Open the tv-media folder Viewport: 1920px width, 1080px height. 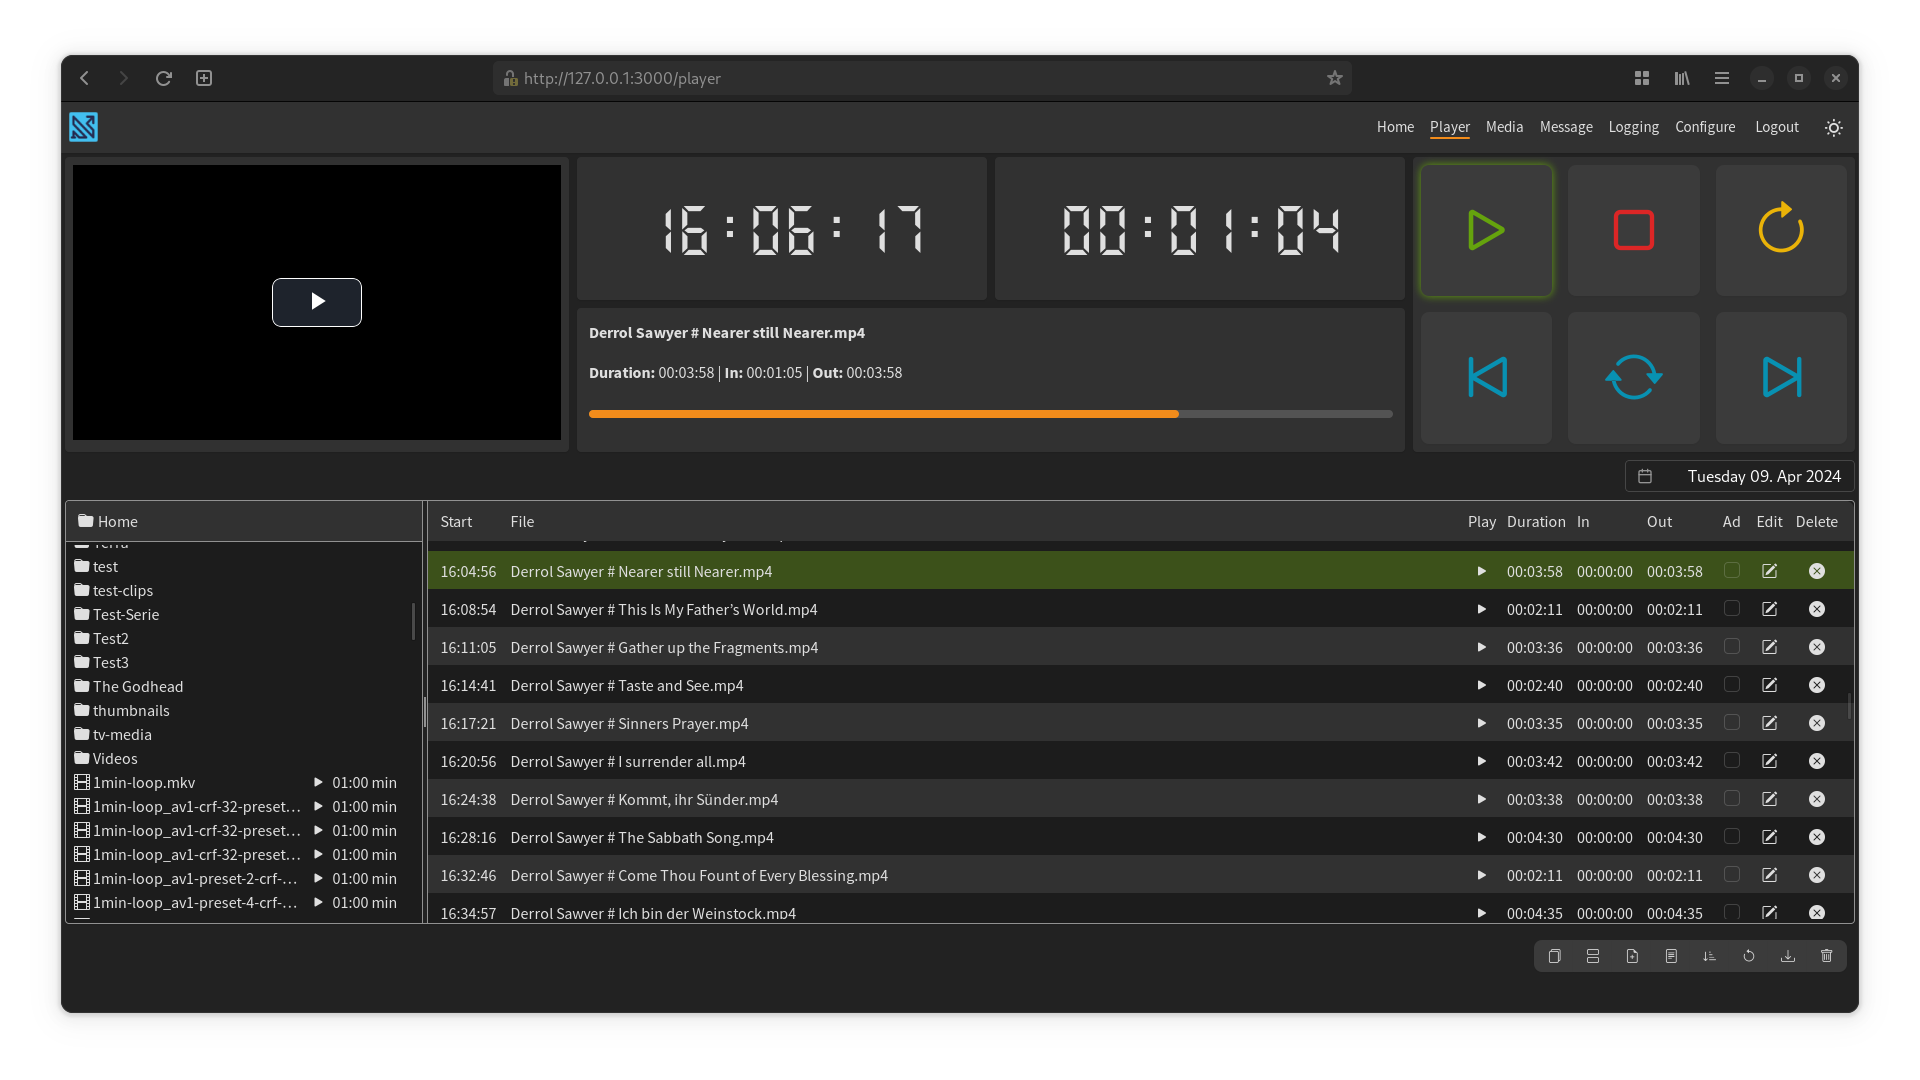point(112,734)
